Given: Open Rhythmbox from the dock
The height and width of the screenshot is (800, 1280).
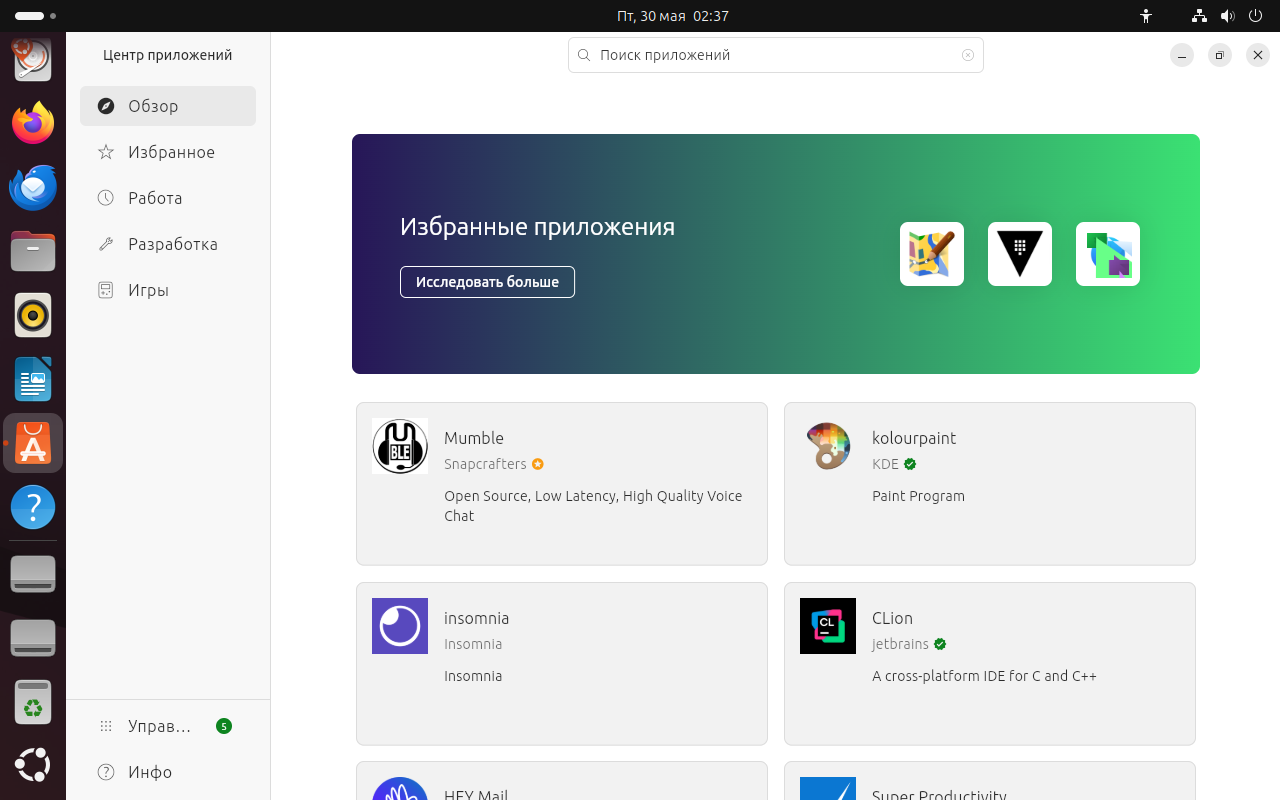Looking at the screenshot, I should pyautogui.click(x=33, y=315).
